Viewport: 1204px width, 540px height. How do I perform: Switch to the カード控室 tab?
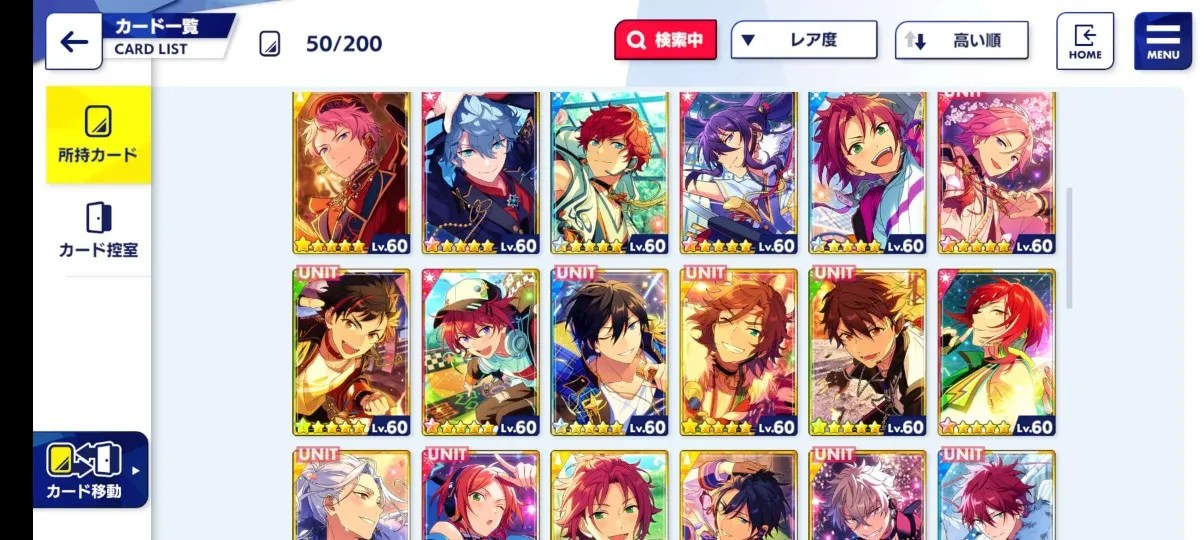98,230
